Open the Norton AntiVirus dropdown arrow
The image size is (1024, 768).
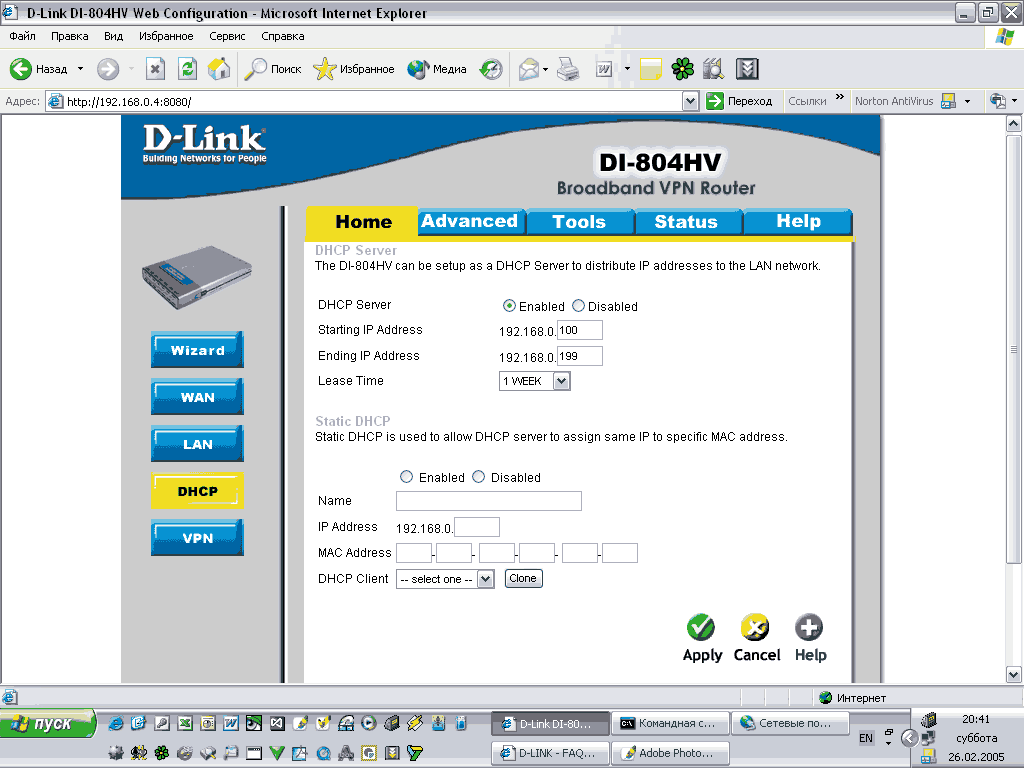(967, 101)
